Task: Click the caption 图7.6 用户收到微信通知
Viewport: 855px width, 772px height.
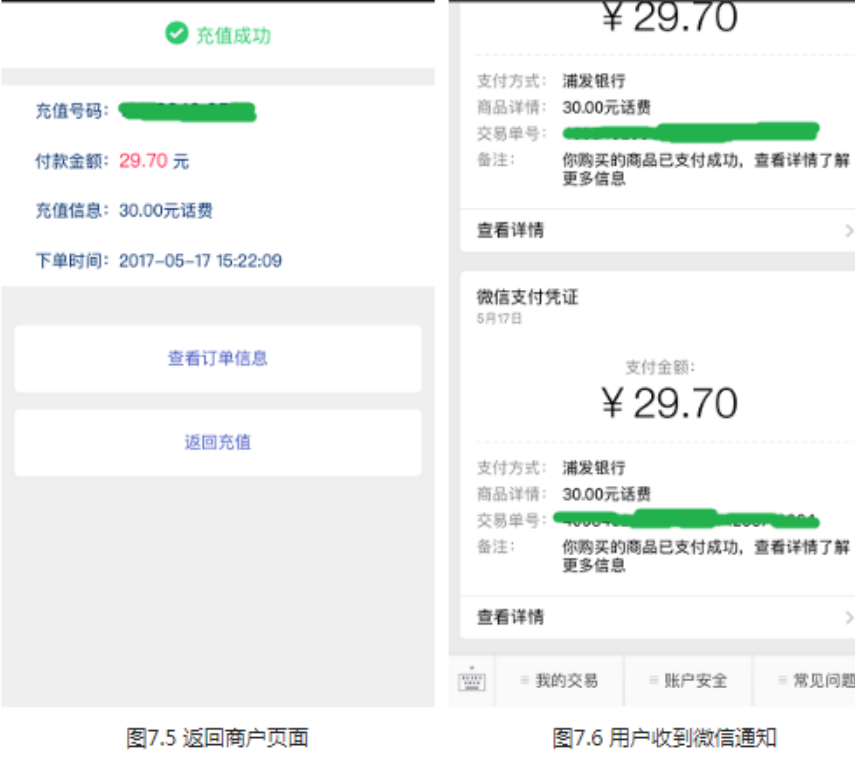Action: 664,738
